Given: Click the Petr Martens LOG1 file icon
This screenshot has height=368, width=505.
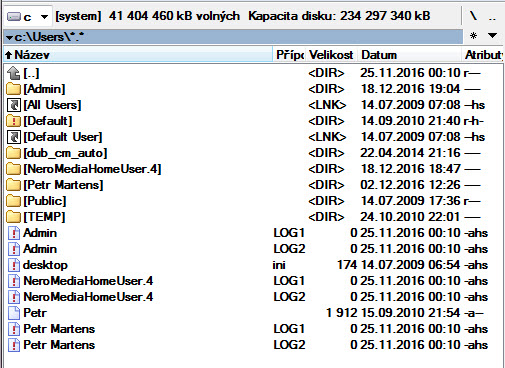Looking at the screenshot, I should tap(14, 329).
